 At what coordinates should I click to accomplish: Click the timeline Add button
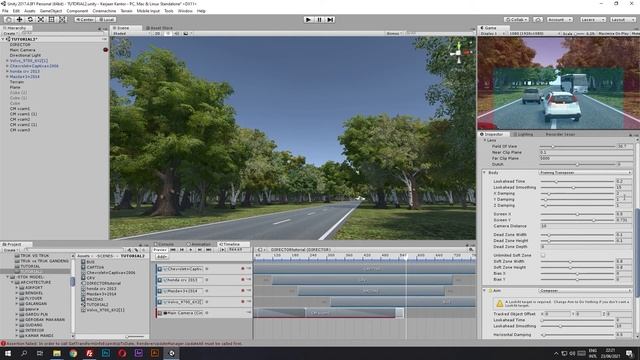click(x=162, y=257)
